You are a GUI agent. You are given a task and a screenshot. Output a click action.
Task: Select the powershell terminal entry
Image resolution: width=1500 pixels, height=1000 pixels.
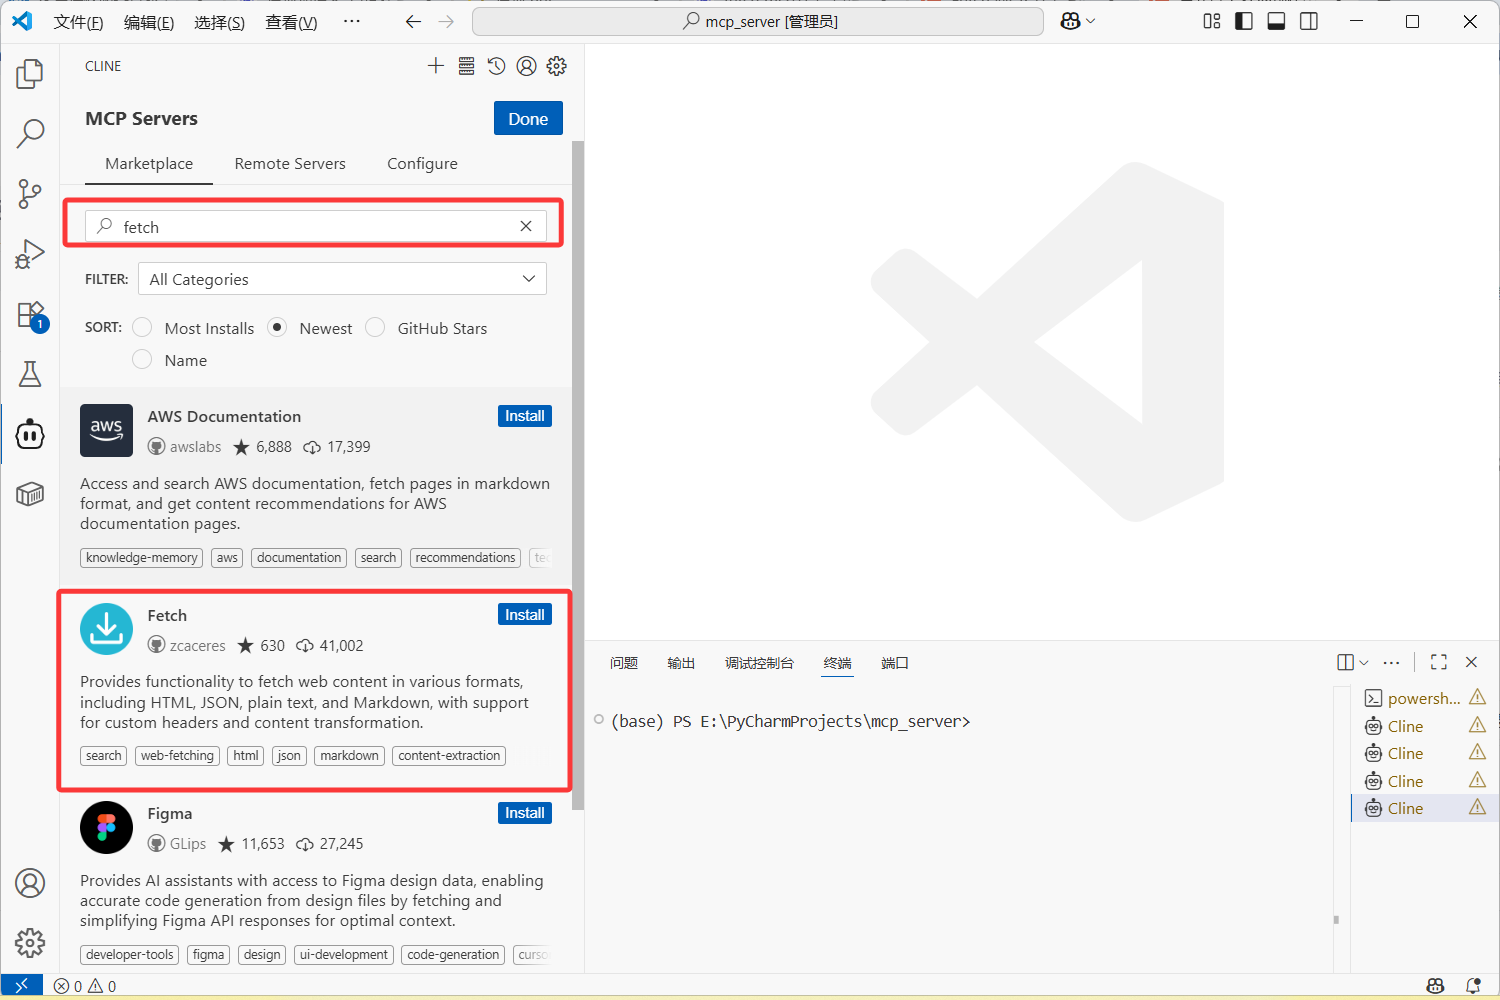(x=1424, y=698)
